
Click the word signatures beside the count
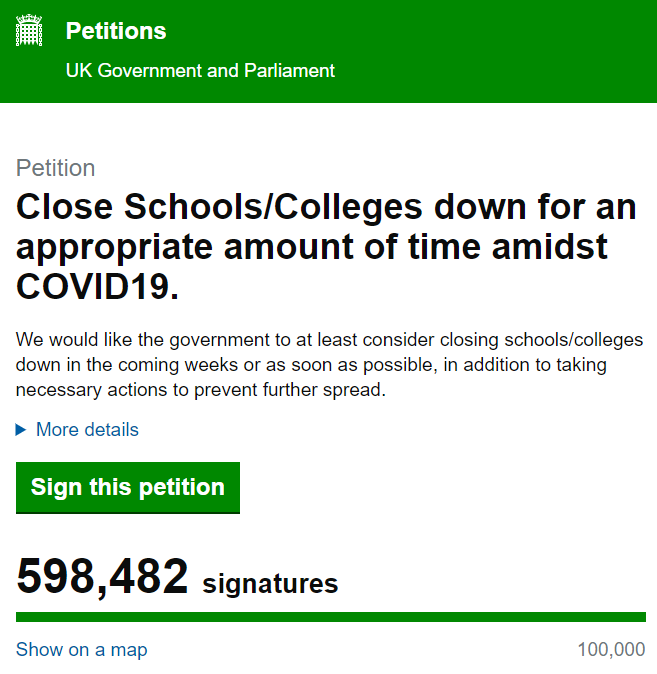[270, 583]
